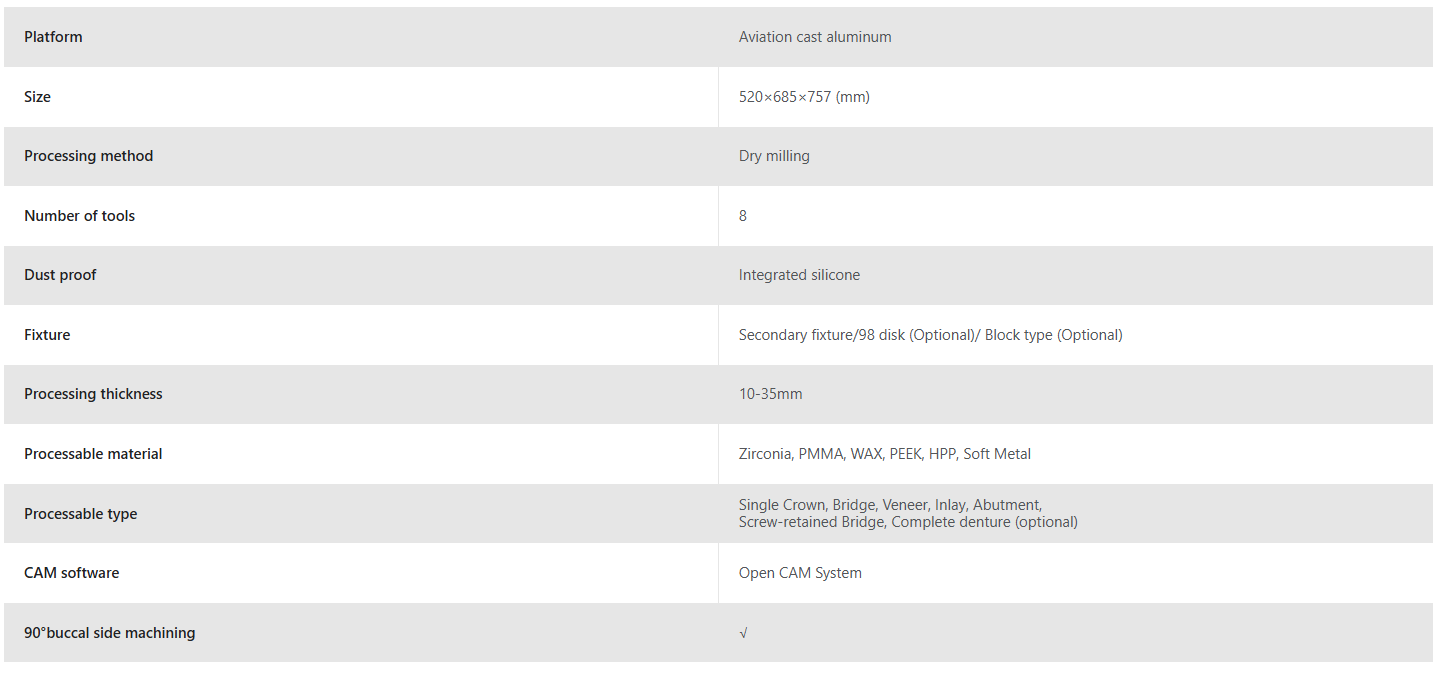
Task: Select the "Open CAM System" value
Action: click(x=800, y=573)
